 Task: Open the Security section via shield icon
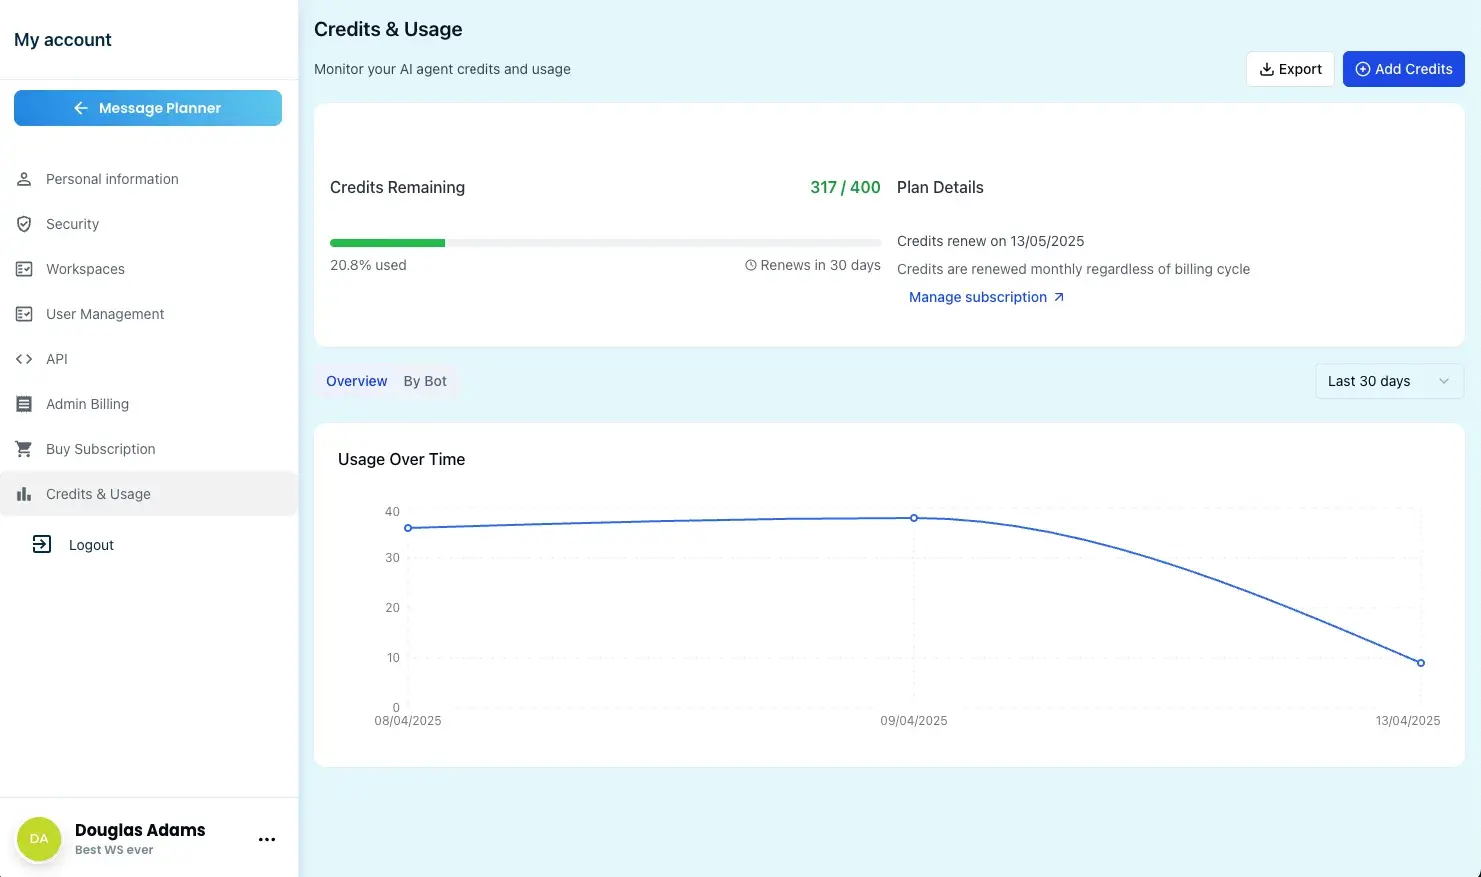[24, 223]
